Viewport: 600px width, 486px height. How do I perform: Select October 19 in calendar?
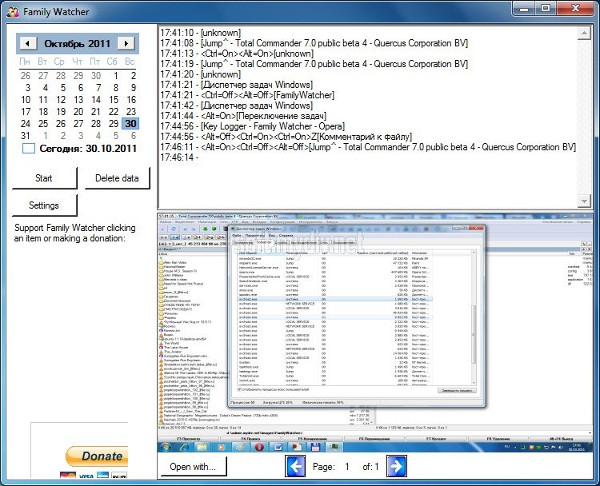coord(61,111)
